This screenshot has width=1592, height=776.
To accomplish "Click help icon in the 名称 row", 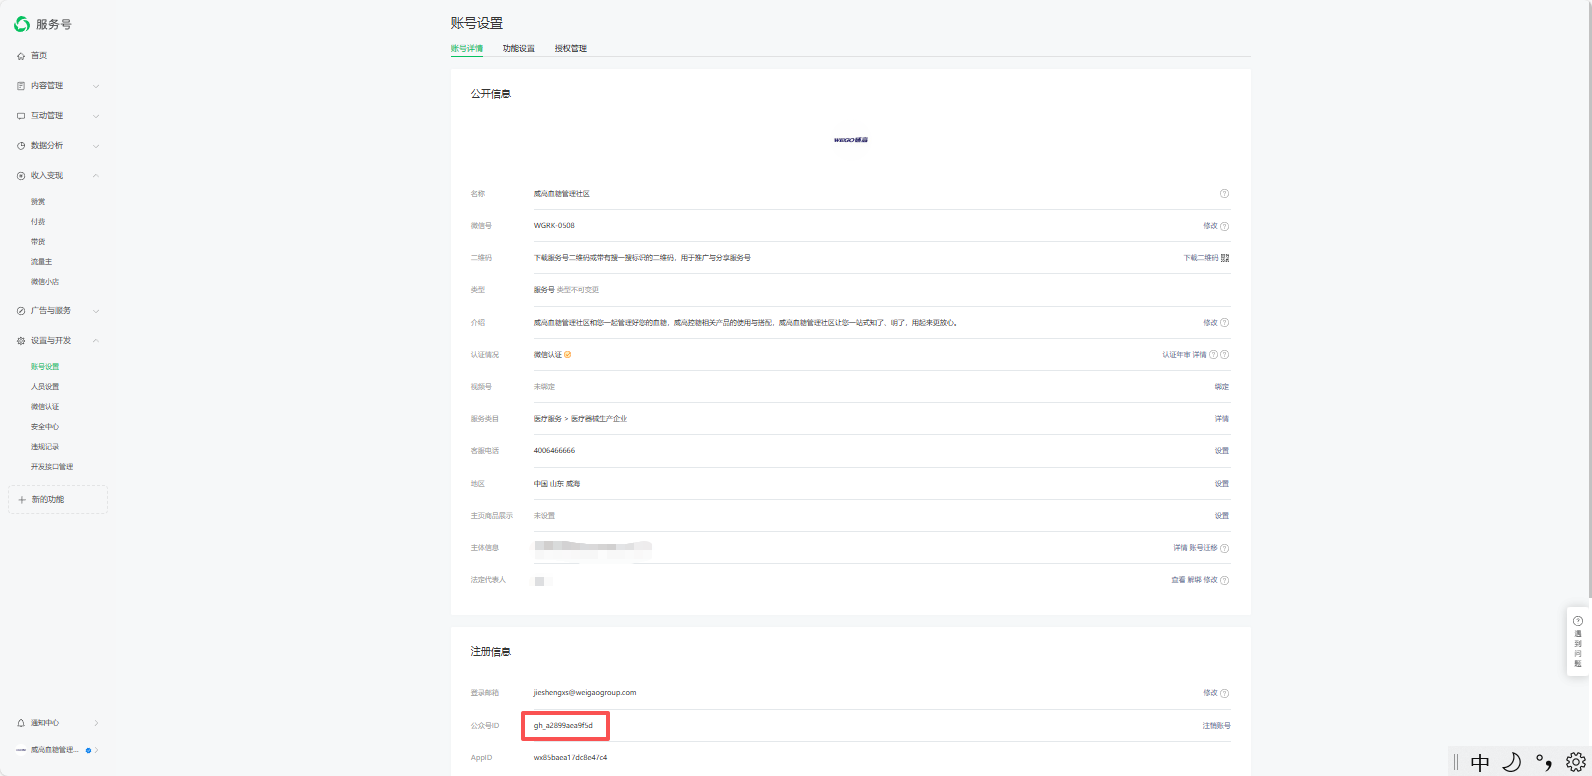I will (x=1224, y=194).
